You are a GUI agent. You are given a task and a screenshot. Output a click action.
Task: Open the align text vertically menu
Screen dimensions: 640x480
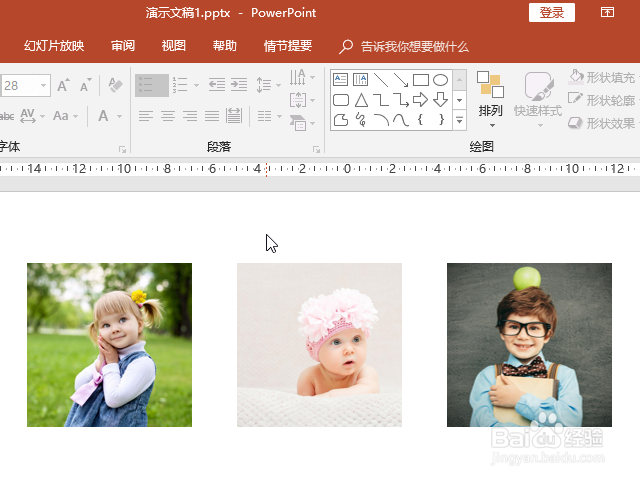click(301, 100)
